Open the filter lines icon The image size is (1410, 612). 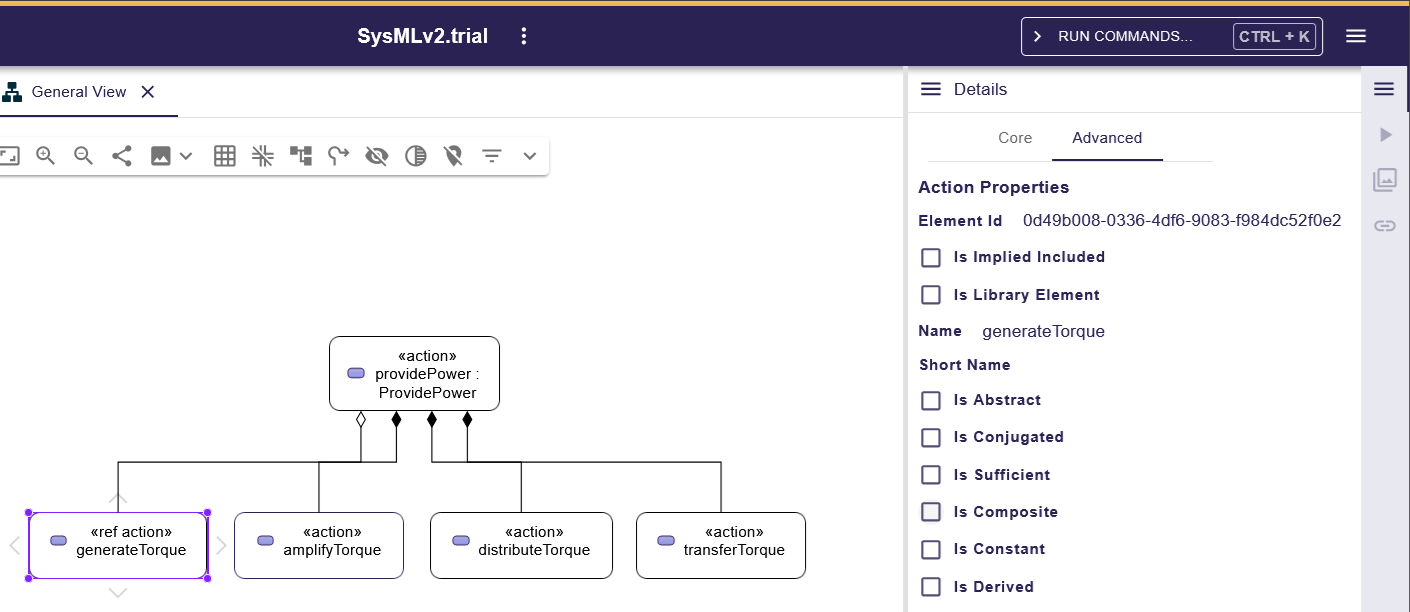[x=491, y=156]
